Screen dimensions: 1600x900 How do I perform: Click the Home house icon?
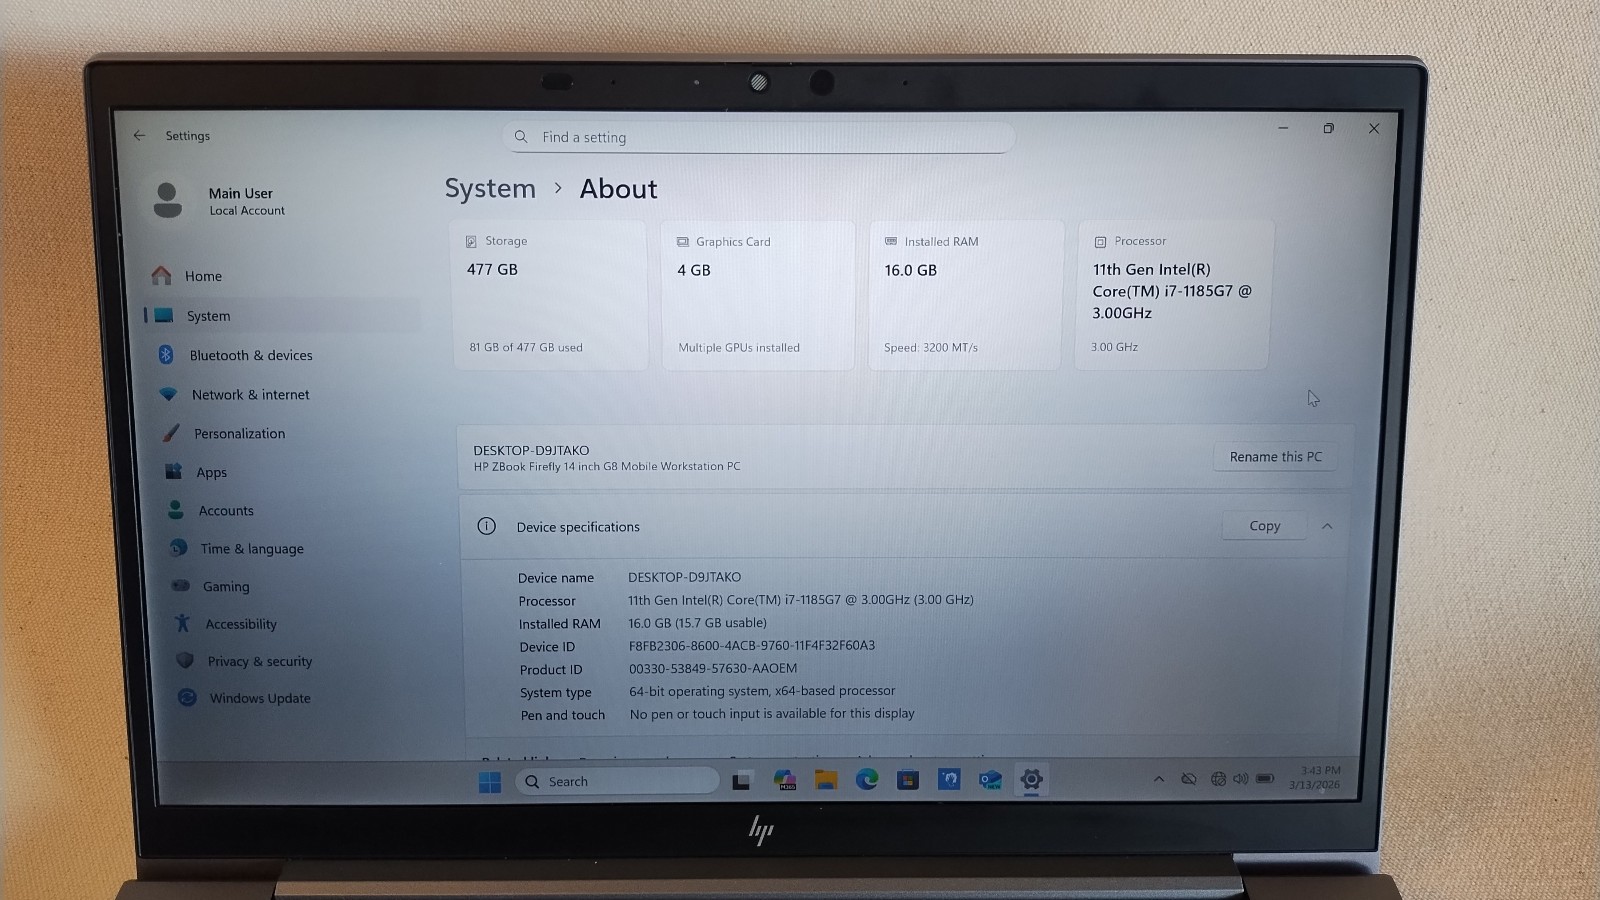(161, 275)
